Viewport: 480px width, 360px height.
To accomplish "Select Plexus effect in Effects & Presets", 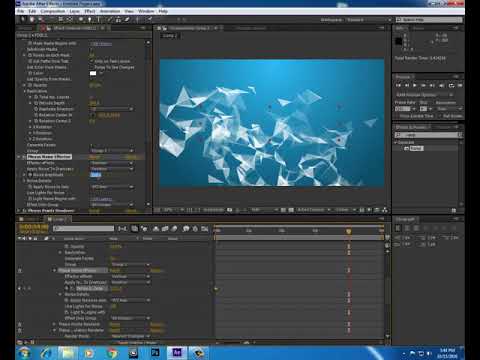I will coord(416,148).
